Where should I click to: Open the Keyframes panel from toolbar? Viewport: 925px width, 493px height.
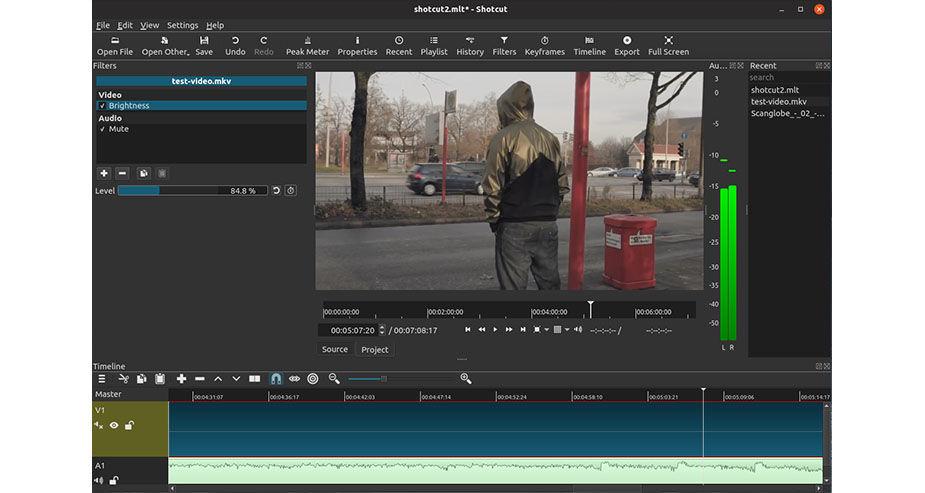[544, 45]
